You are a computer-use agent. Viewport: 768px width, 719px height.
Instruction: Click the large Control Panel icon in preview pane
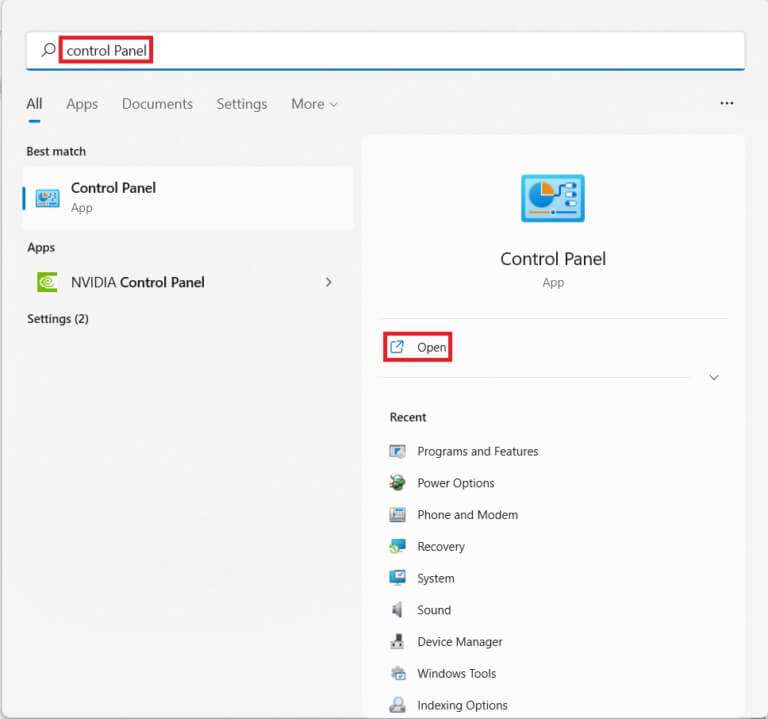point(552,198)
